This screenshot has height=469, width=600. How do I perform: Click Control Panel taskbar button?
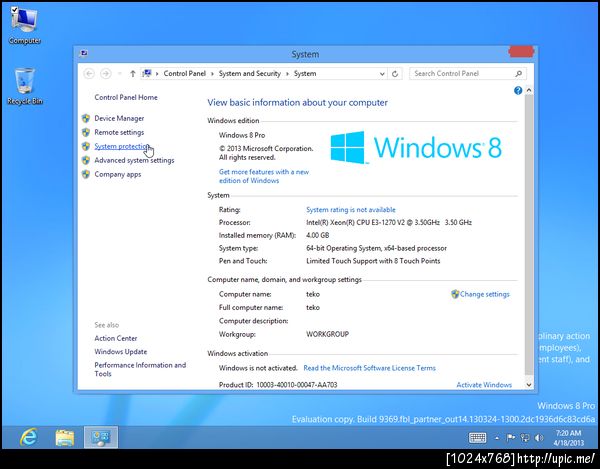pyautogui.click(x=101, y=437)
